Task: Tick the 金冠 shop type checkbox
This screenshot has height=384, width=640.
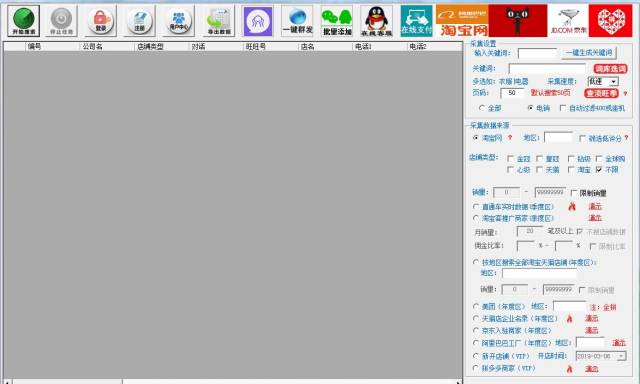Action: click(510, 158)
